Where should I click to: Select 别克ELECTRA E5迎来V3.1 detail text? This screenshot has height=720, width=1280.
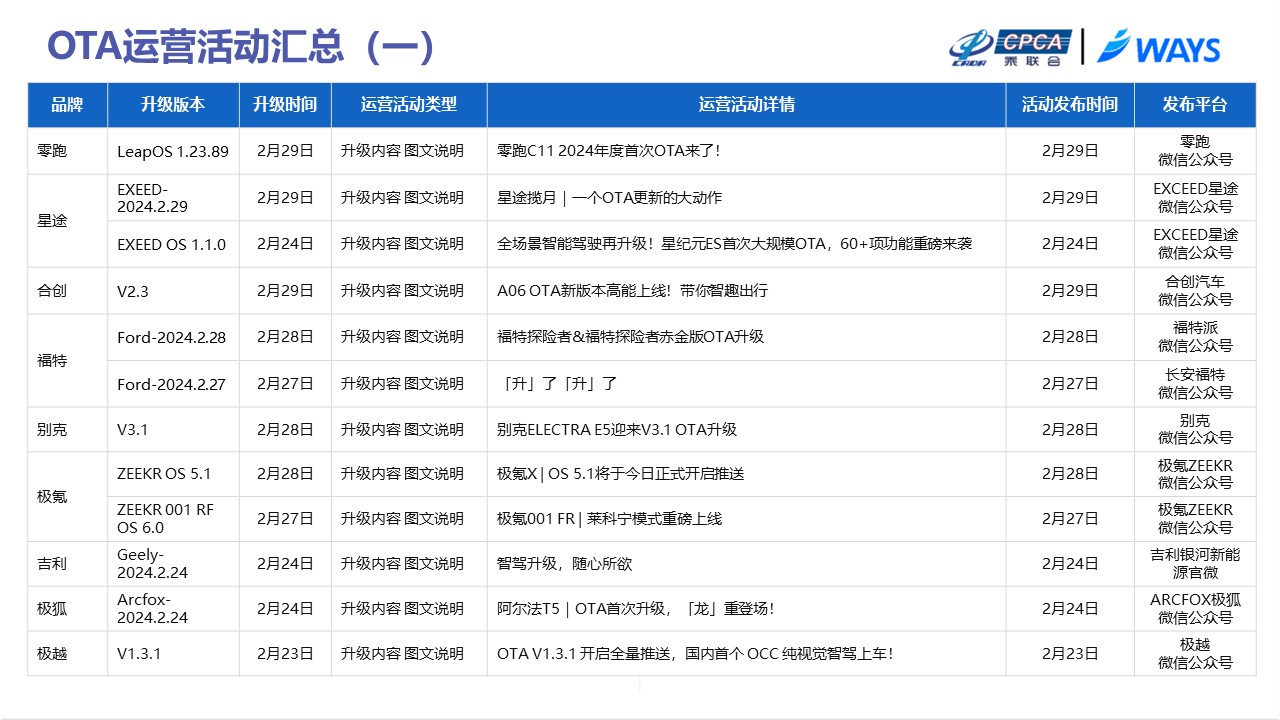(617, 429)
